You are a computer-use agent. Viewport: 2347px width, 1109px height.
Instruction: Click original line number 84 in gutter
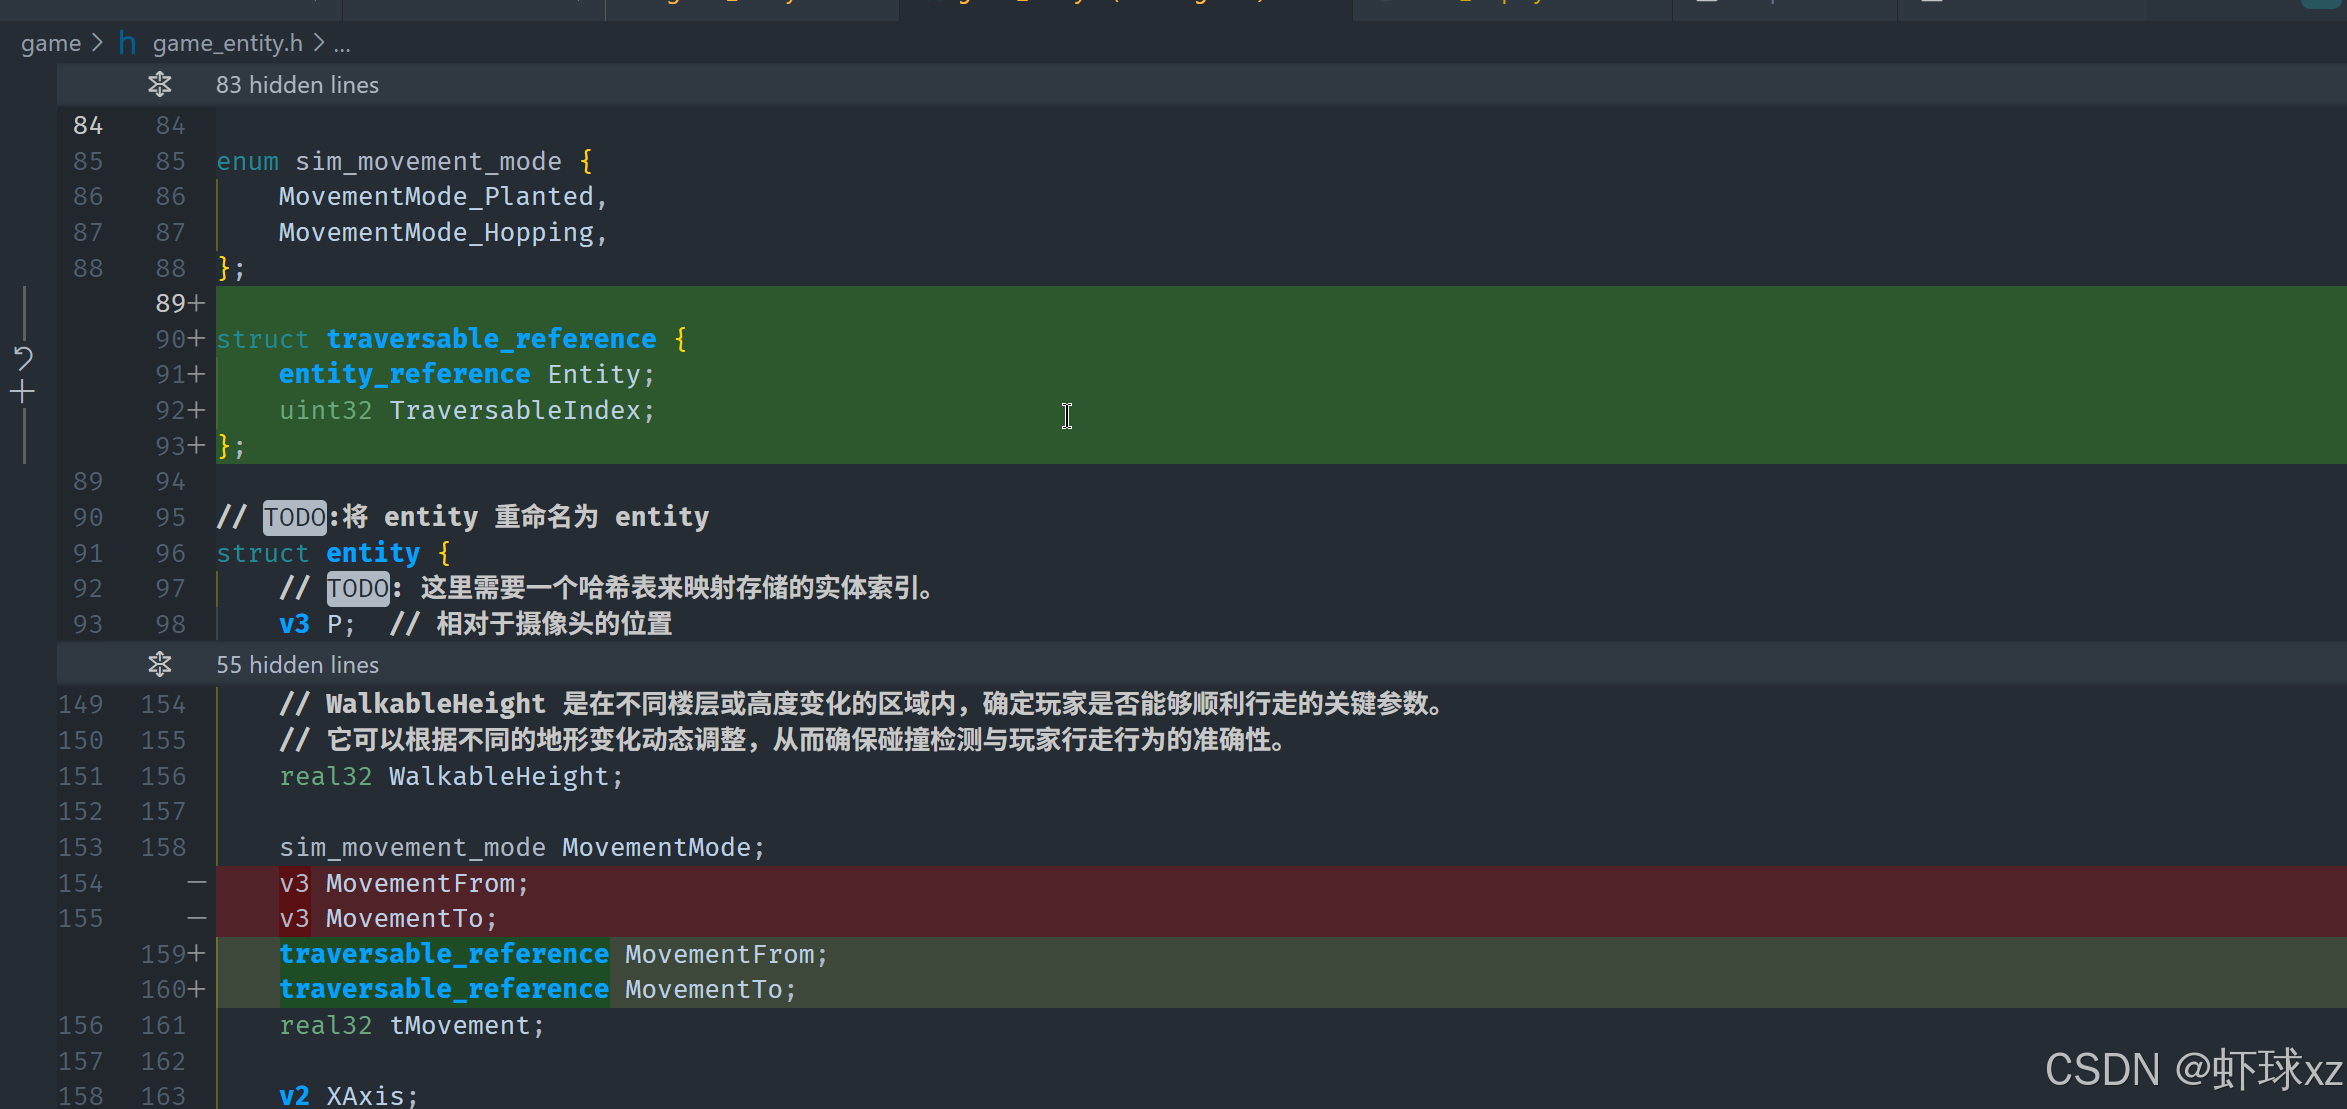[x=88, y=126]
